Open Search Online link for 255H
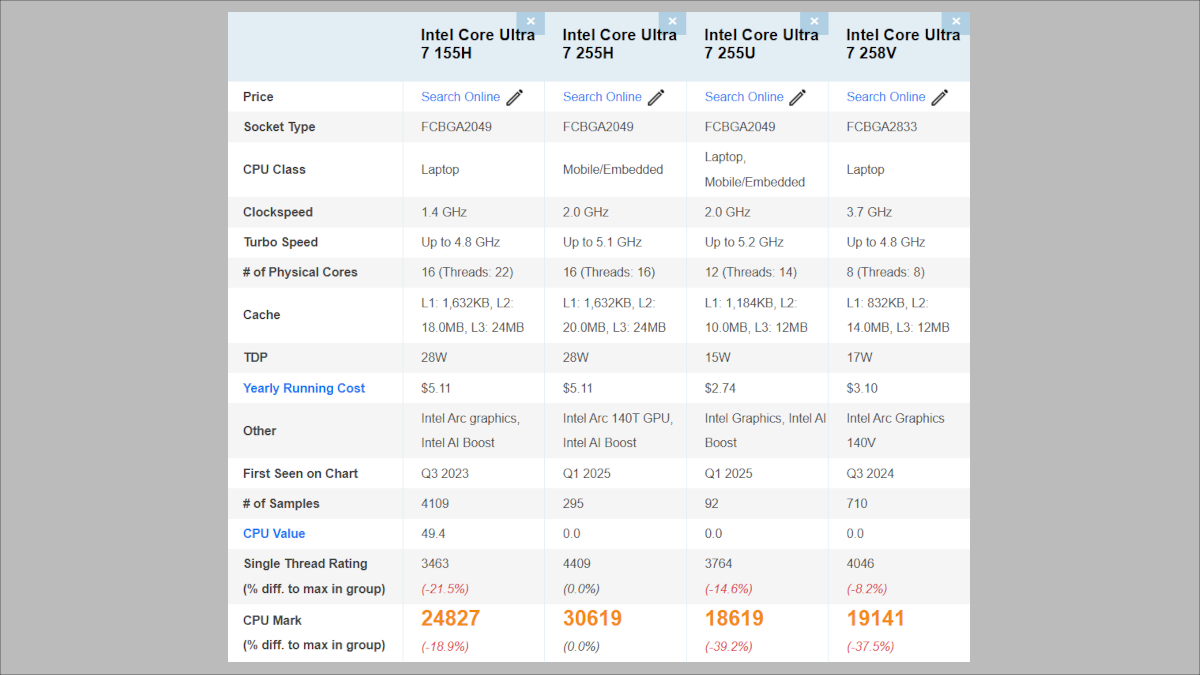 click(602, 97)
